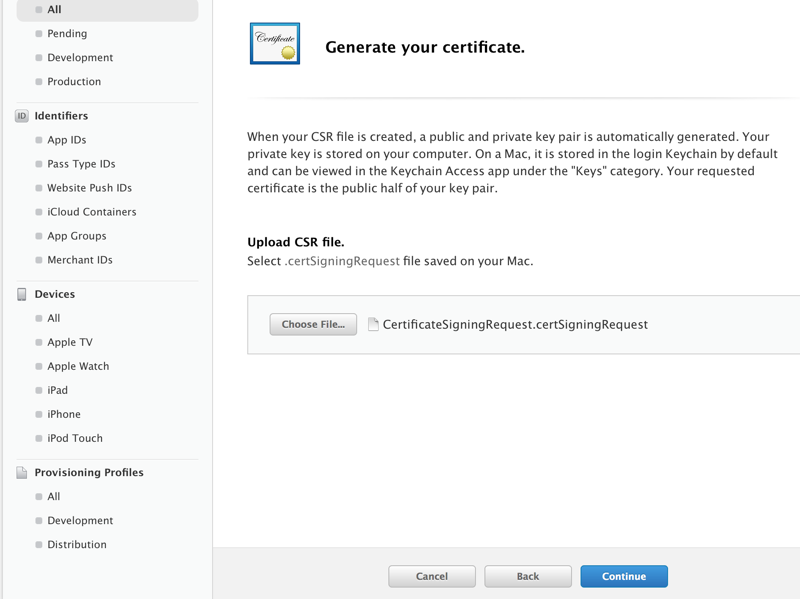Viewport: 800px width, 599px height.
Task: Open App IDs under Identifiers
Action: click(67, 140)
